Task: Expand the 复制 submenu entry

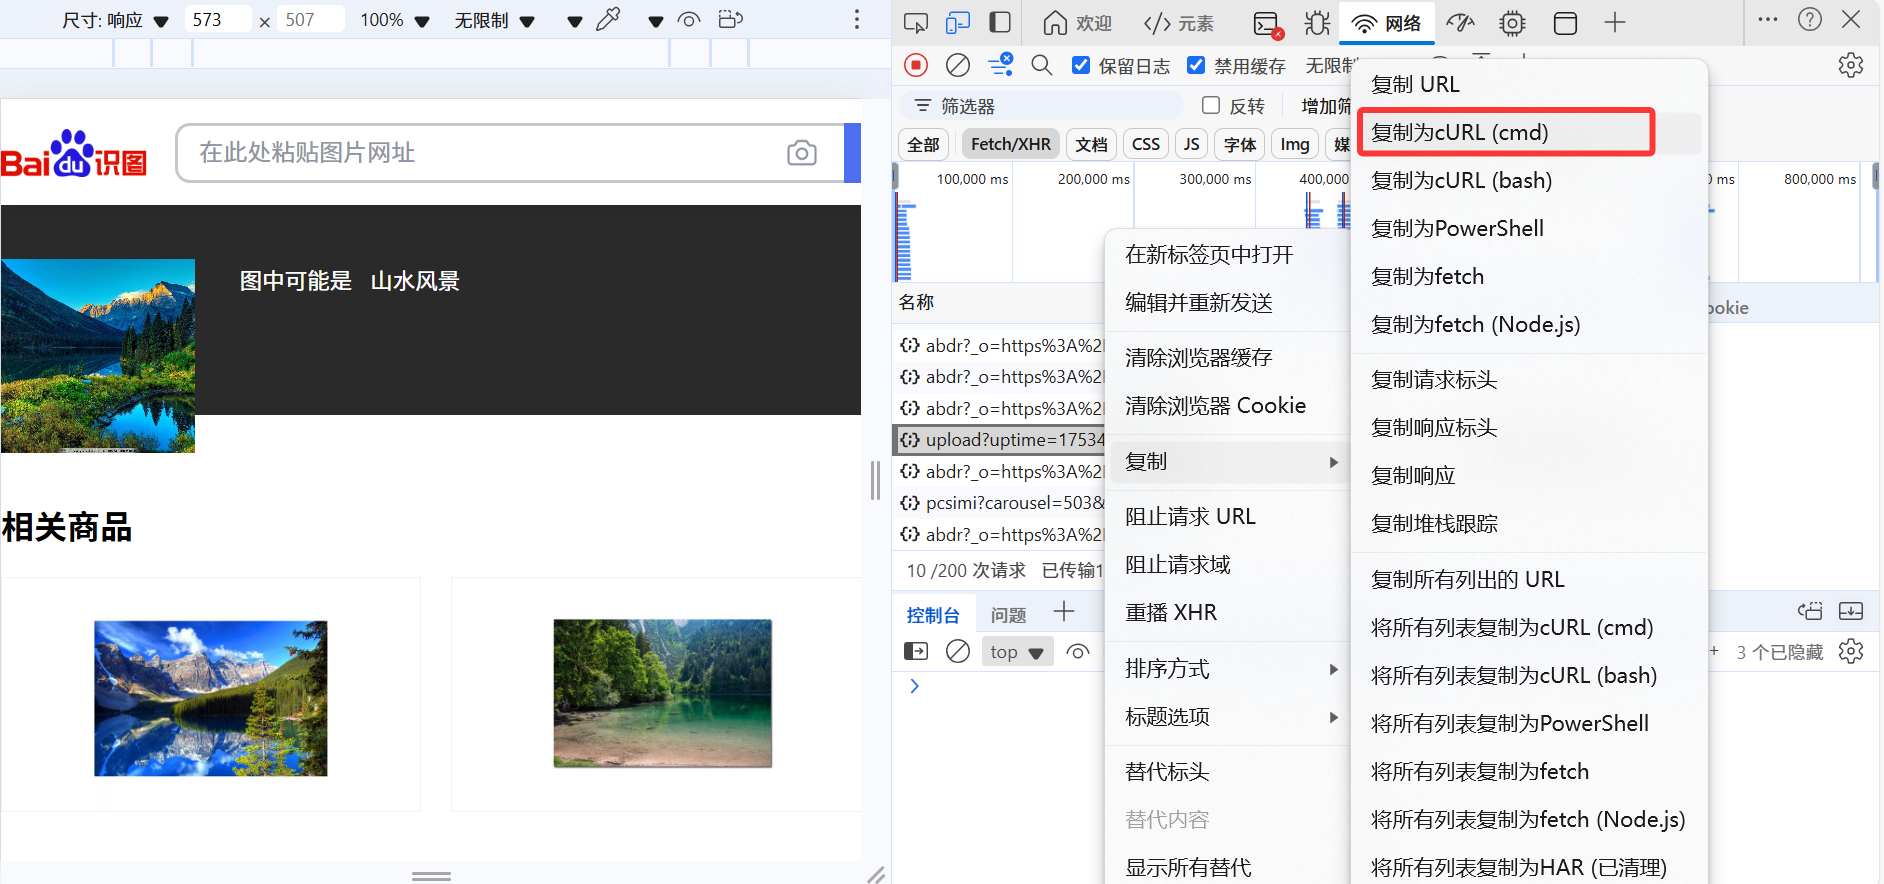Action: [x=1229, y=462]
